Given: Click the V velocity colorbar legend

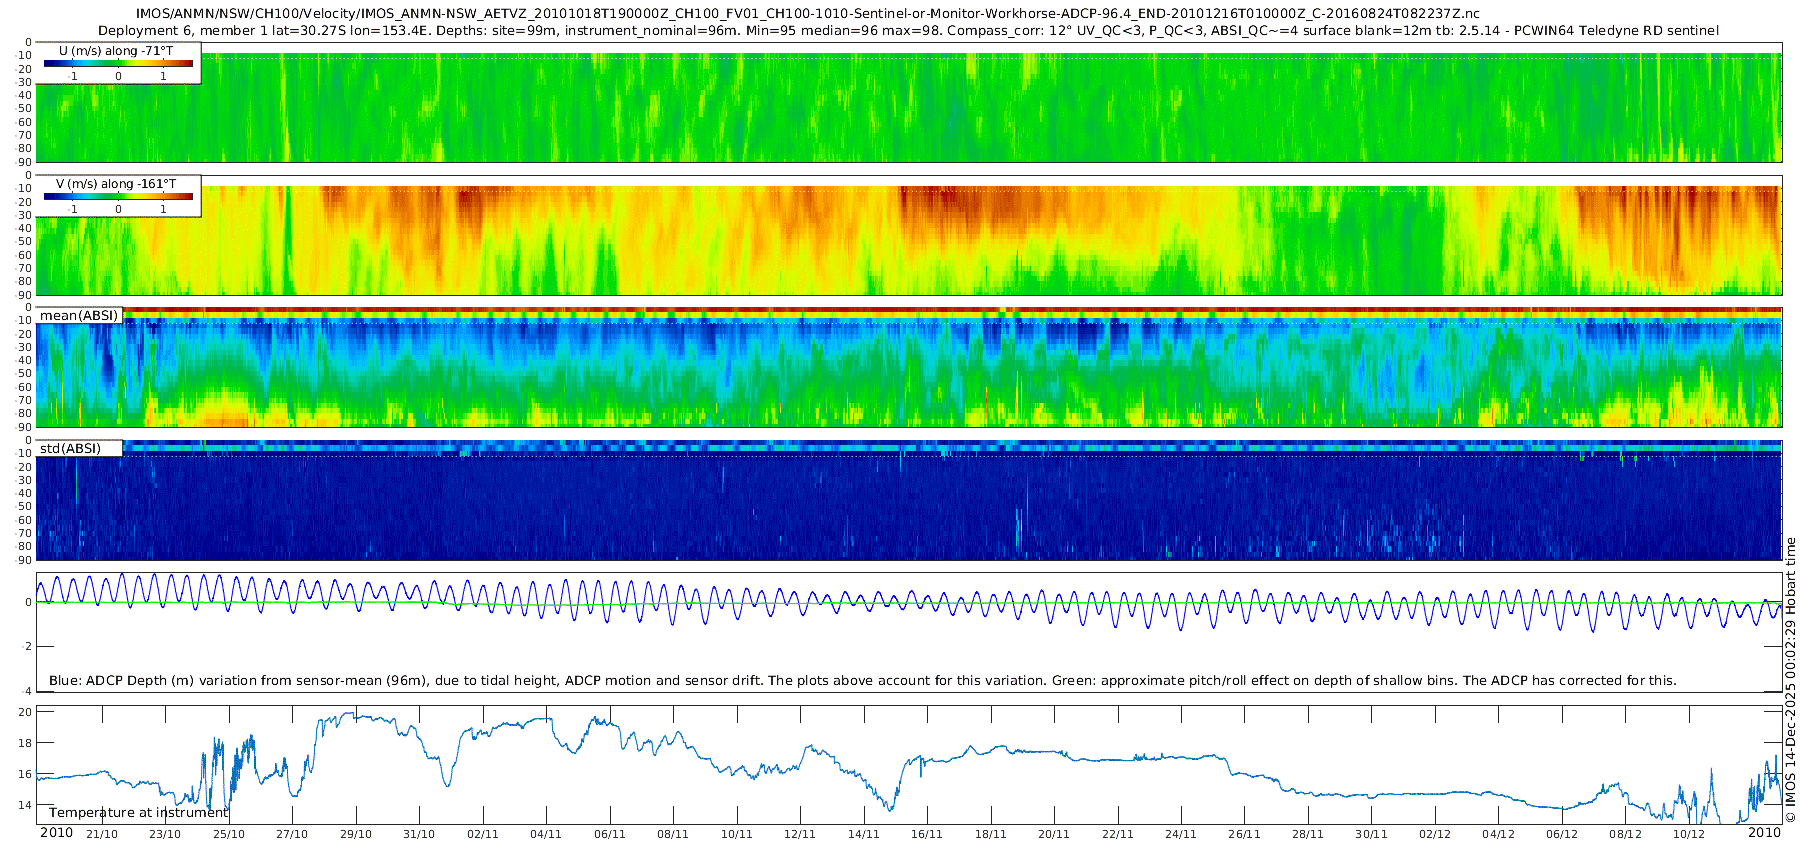Looking at the screenshot, I should pyautogui.click(x=118, y=196).
